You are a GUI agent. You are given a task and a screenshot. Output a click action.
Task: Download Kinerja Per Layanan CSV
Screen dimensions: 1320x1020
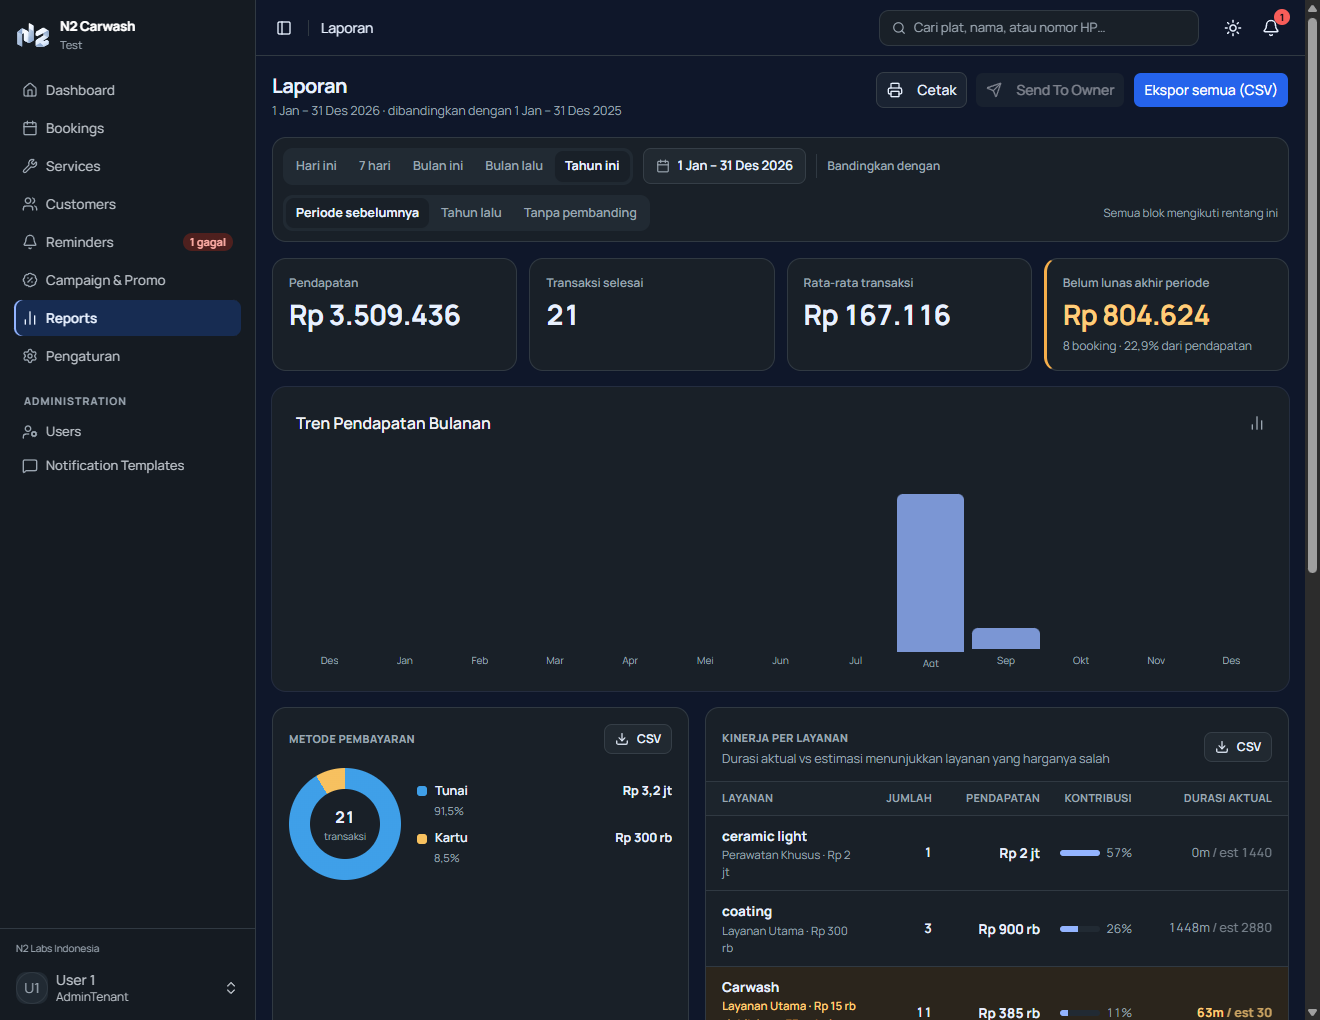click(x=1238, y=747)
